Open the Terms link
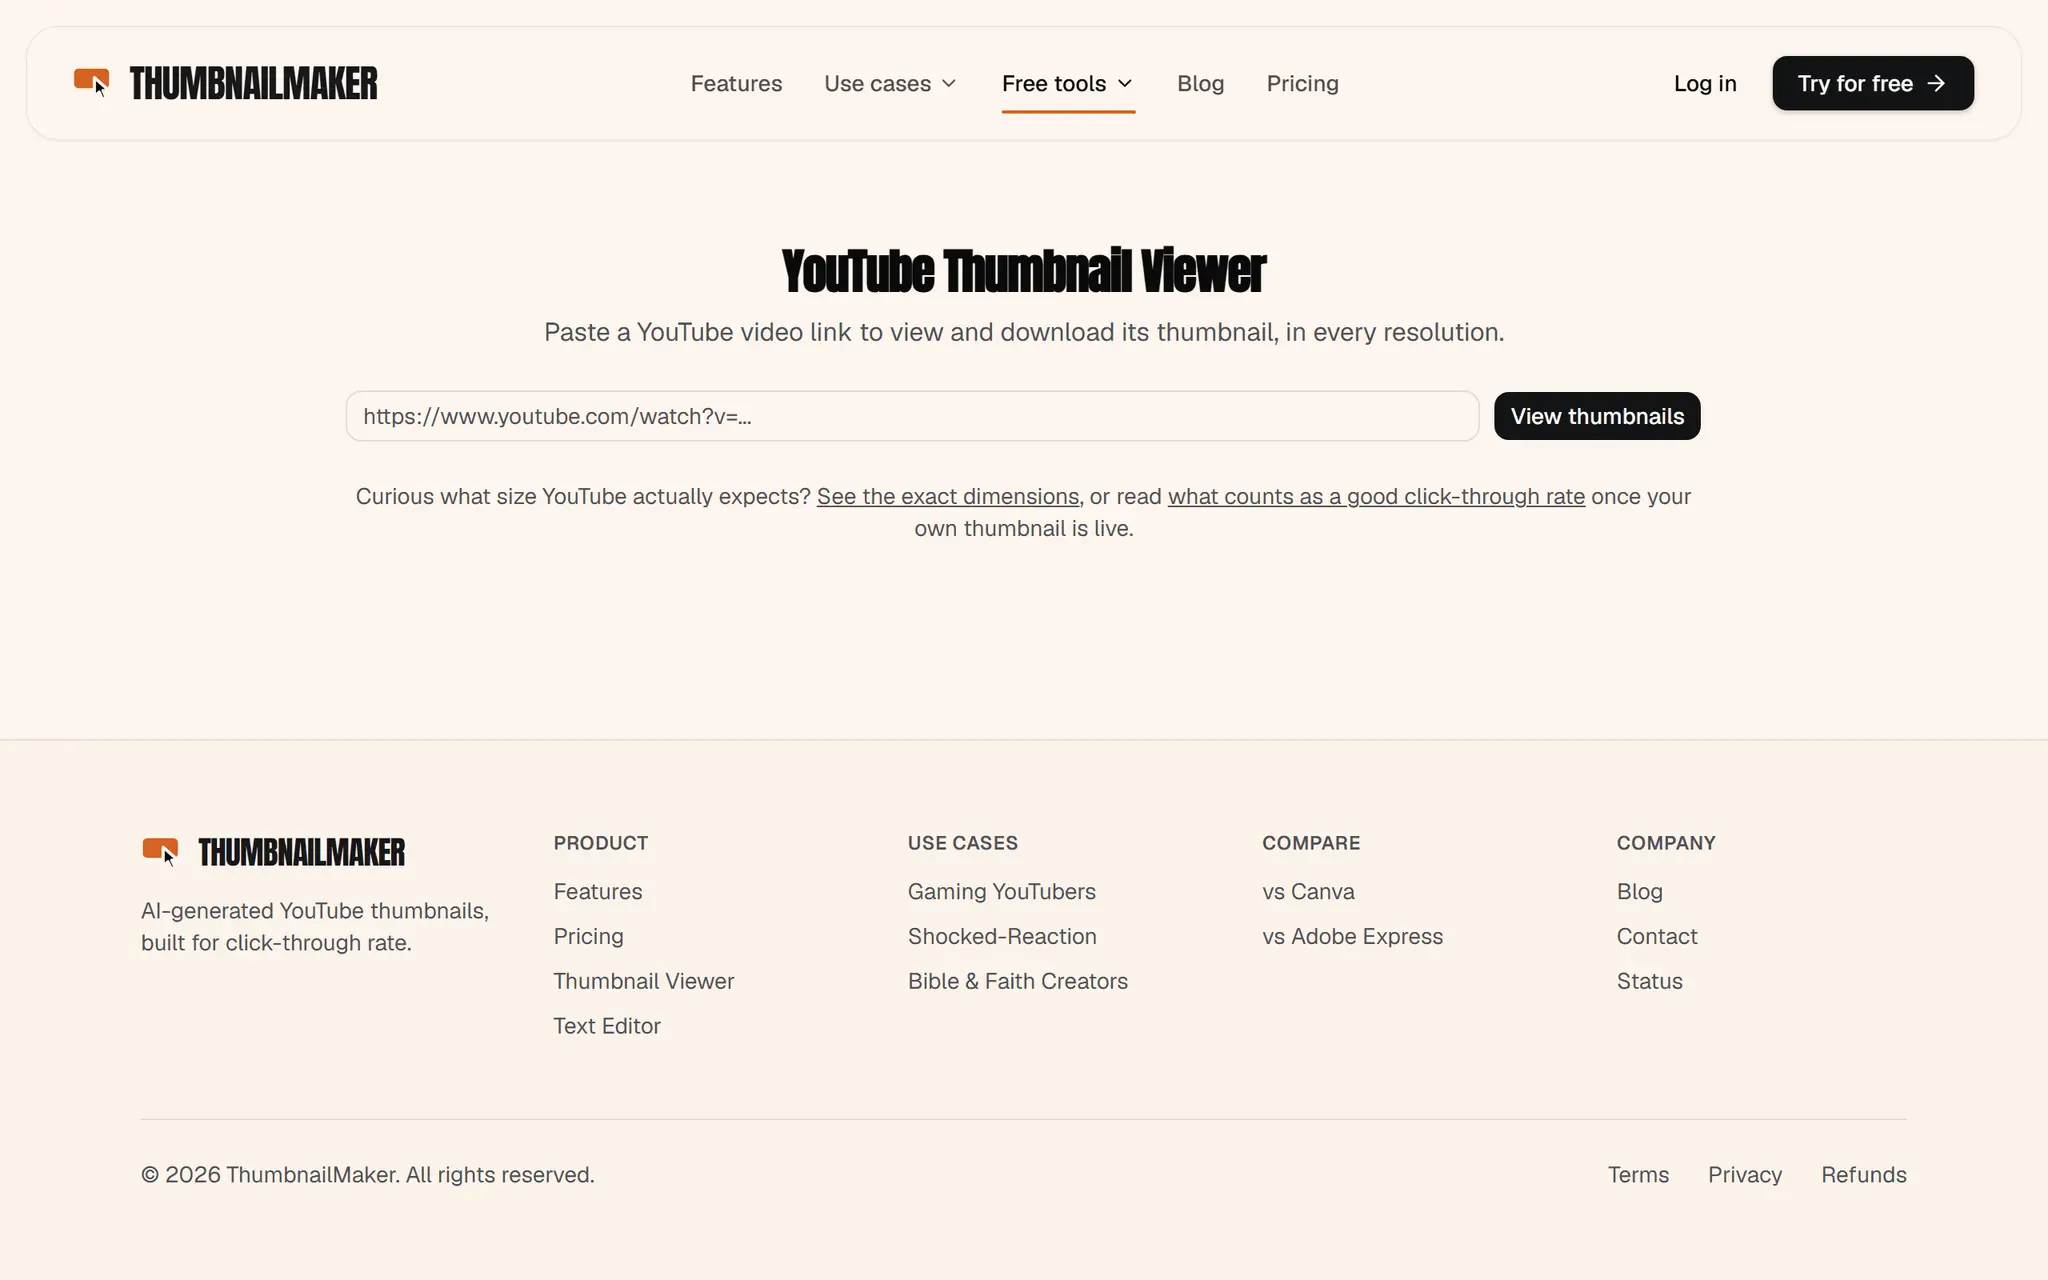The width and height of the screenshot is (2048, 1280). tap(1638, 1174)
